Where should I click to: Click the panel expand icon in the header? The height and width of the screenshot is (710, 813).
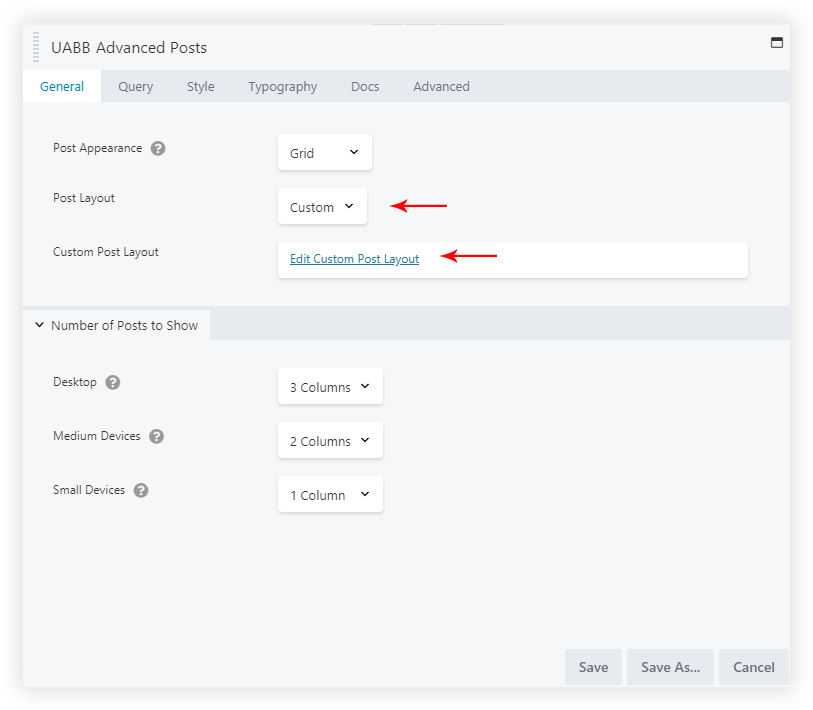[776, 43]
